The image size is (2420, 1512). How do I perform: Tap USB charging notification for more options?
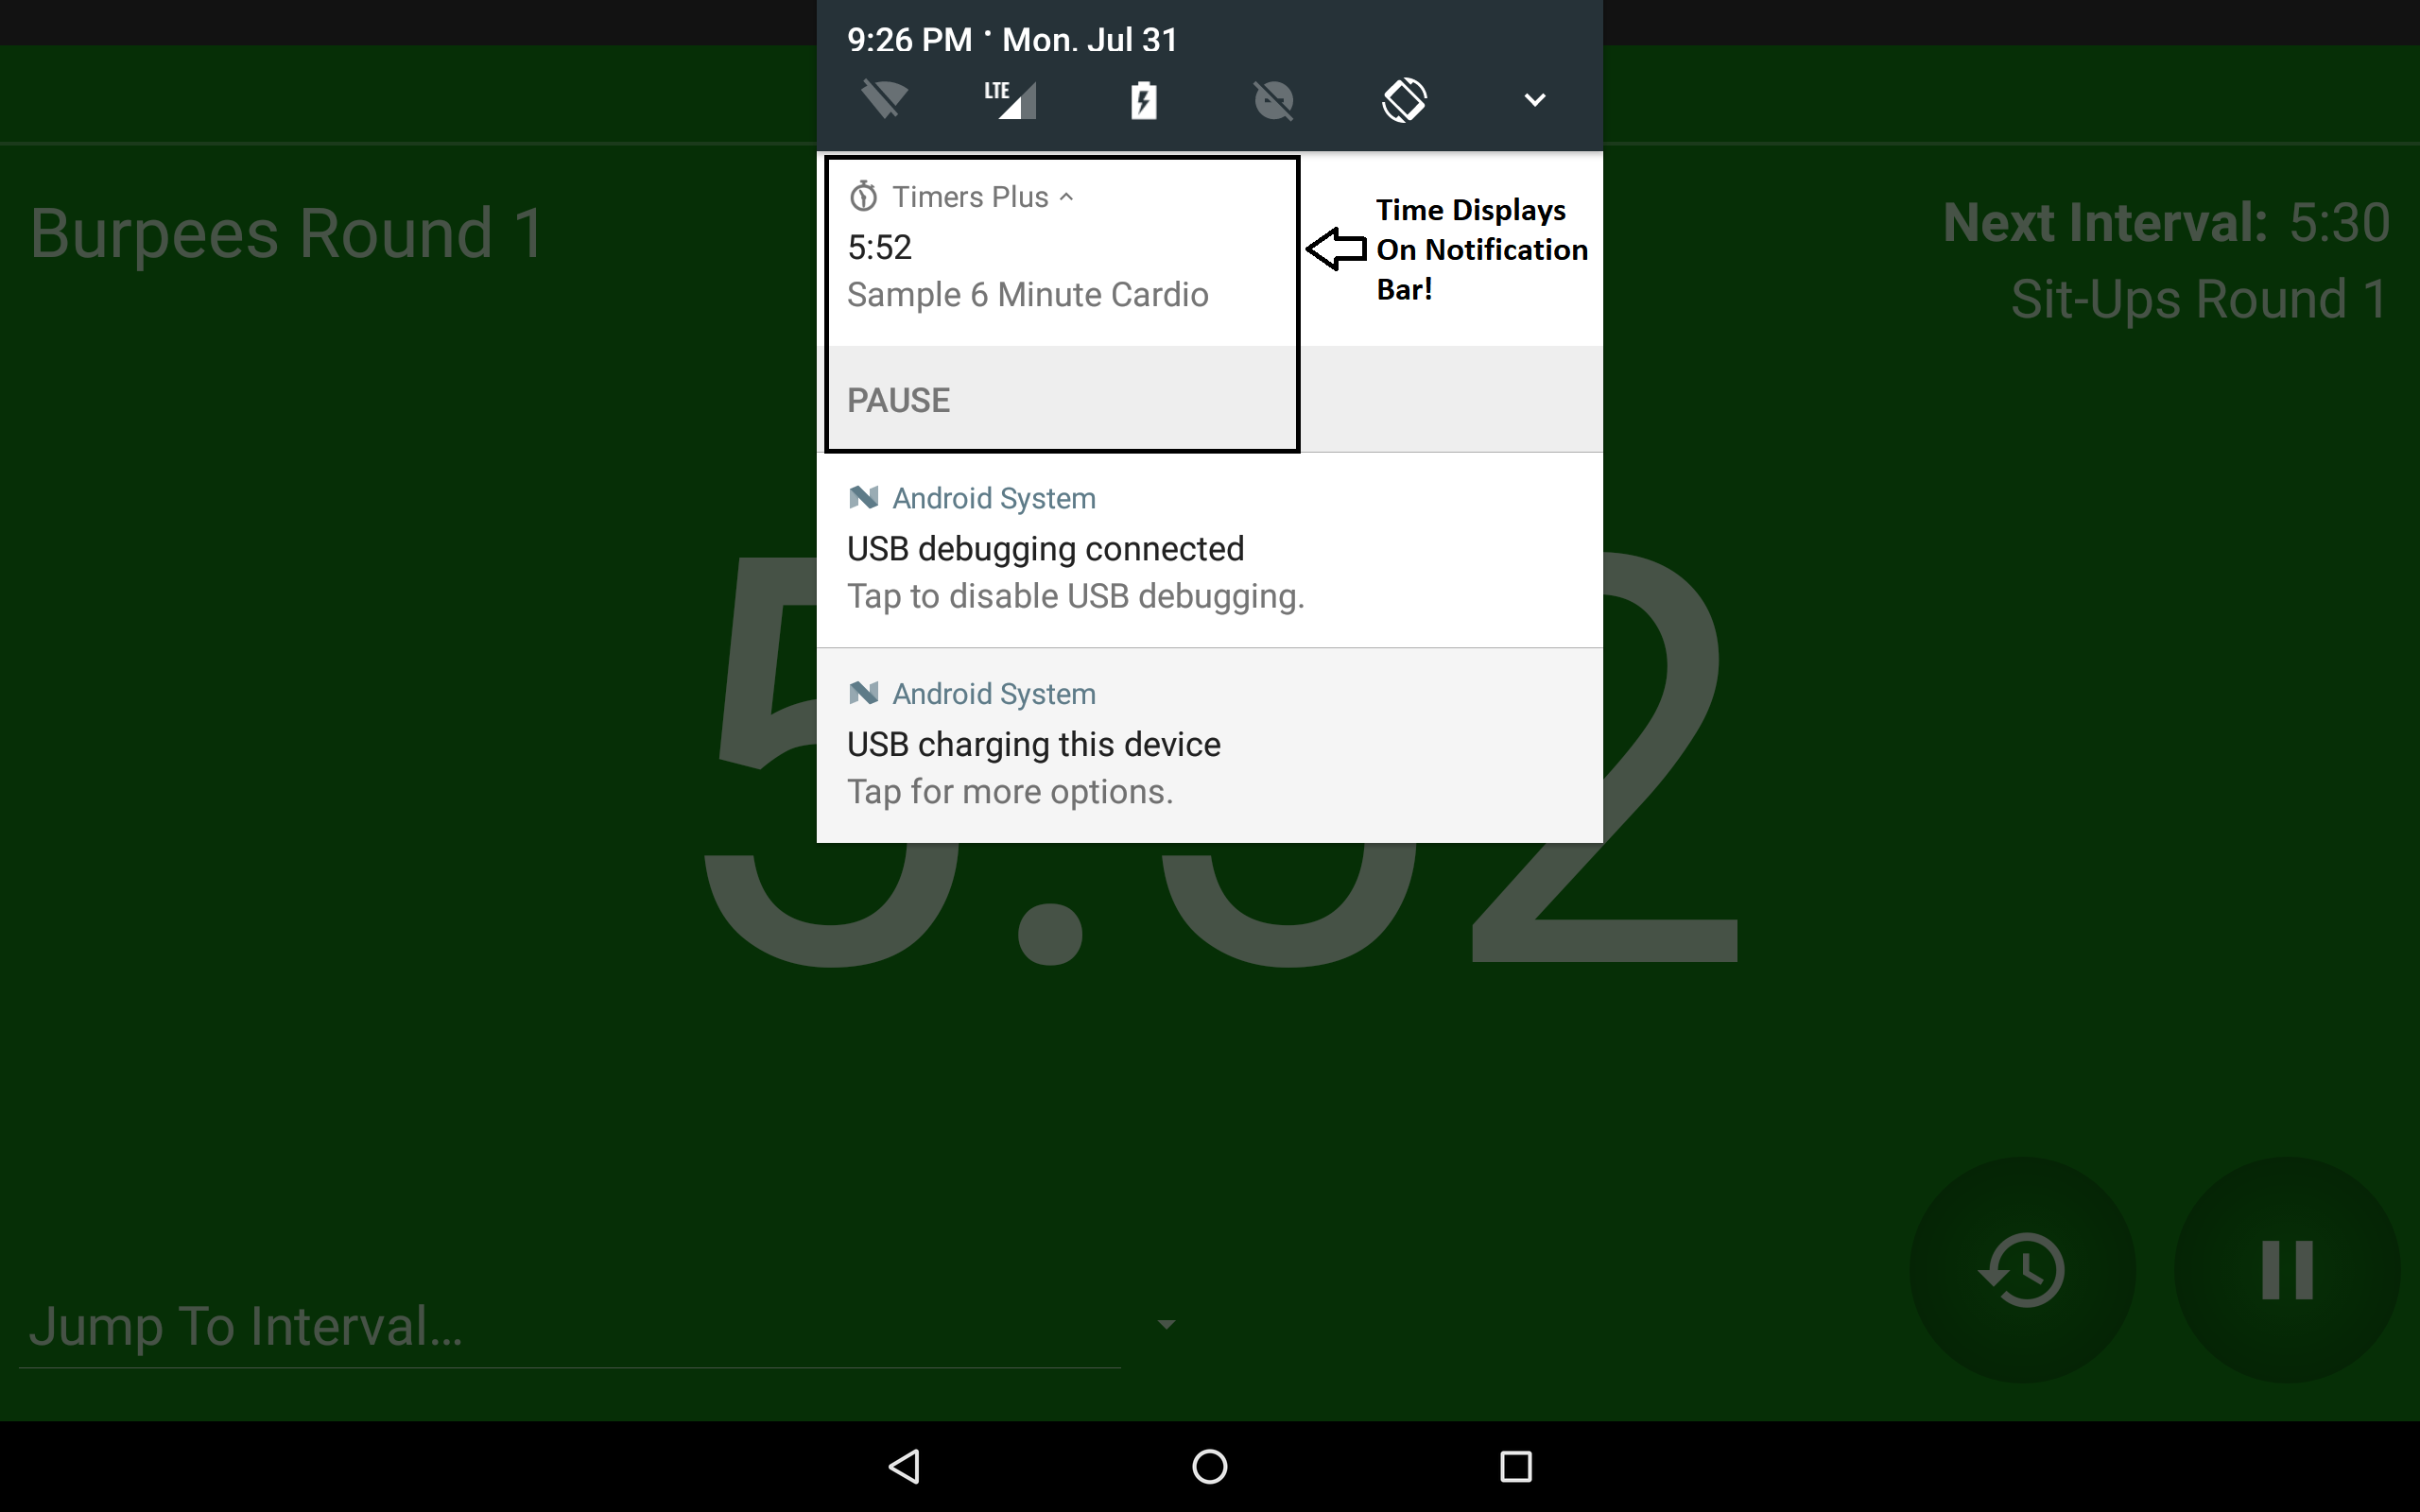coord(1033,765)
